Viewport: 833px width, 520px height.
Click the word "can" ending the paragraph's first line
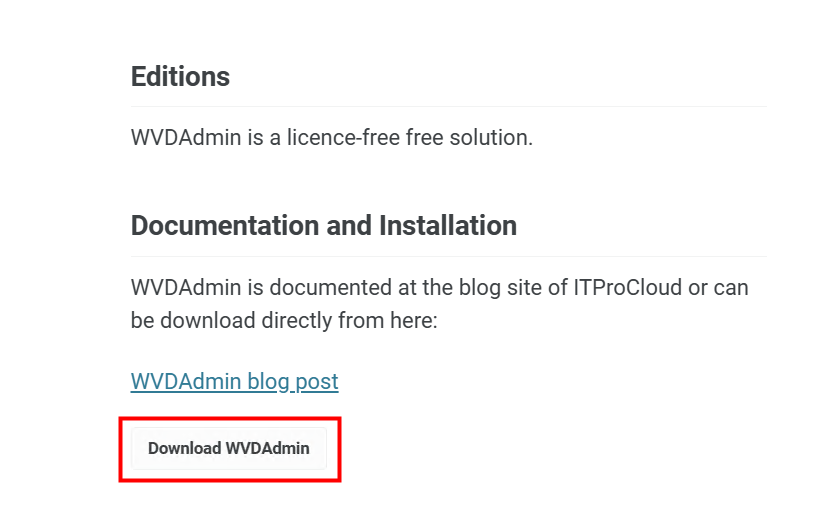pos(730,288)
